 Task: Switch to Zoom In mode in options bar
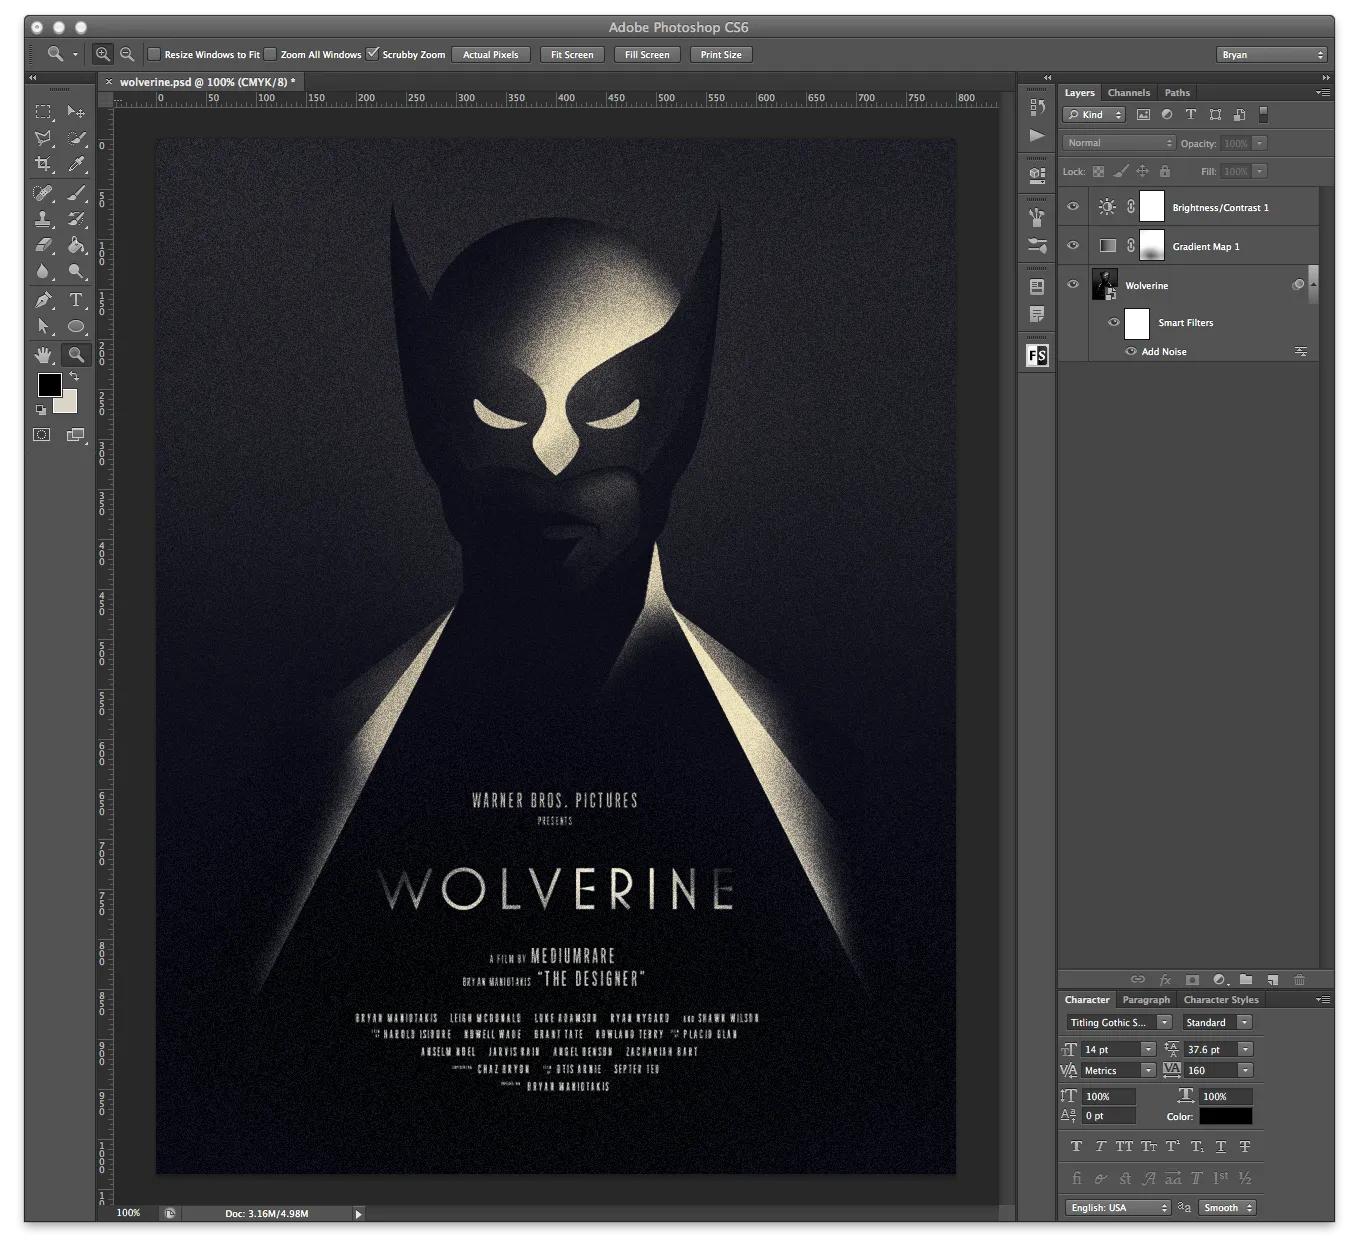(102, 55)
